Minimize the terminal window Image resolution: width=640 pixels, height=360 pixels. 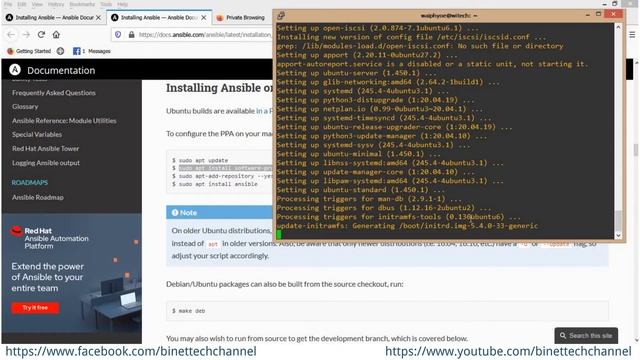[587, 15]
